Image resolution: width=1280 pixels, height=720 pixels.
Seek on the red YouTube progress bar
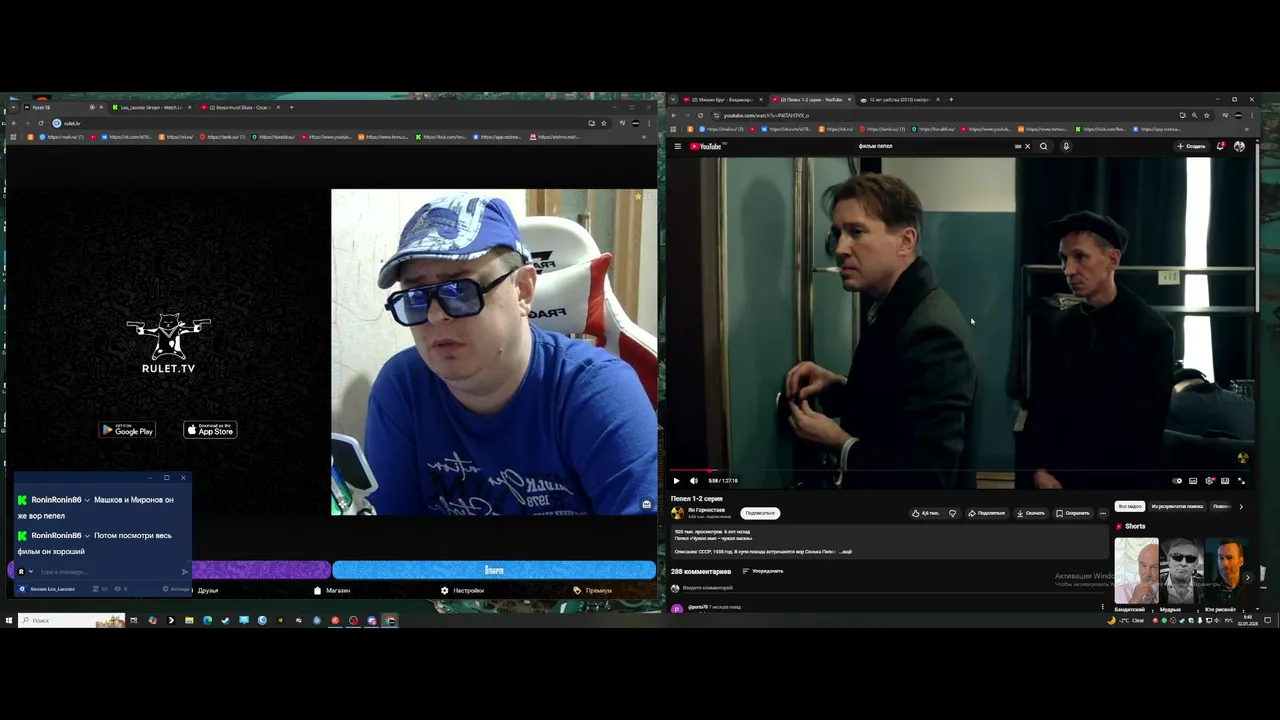960,470
